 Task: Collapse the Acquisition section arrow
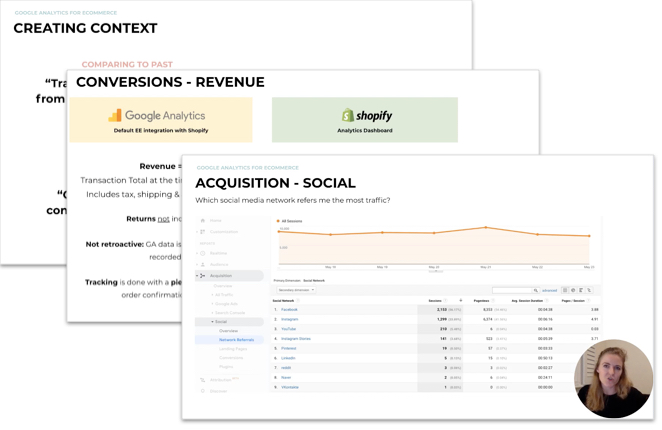point(197,275)
